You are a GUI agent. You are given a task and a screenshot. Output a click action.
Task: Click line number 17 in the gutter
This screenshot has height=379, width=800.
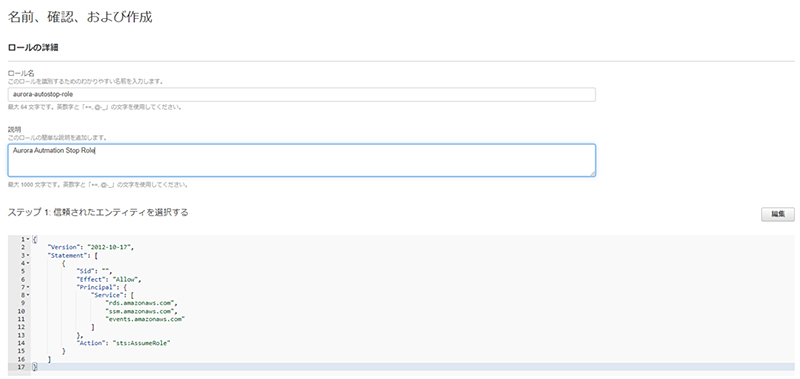(20, 367)
